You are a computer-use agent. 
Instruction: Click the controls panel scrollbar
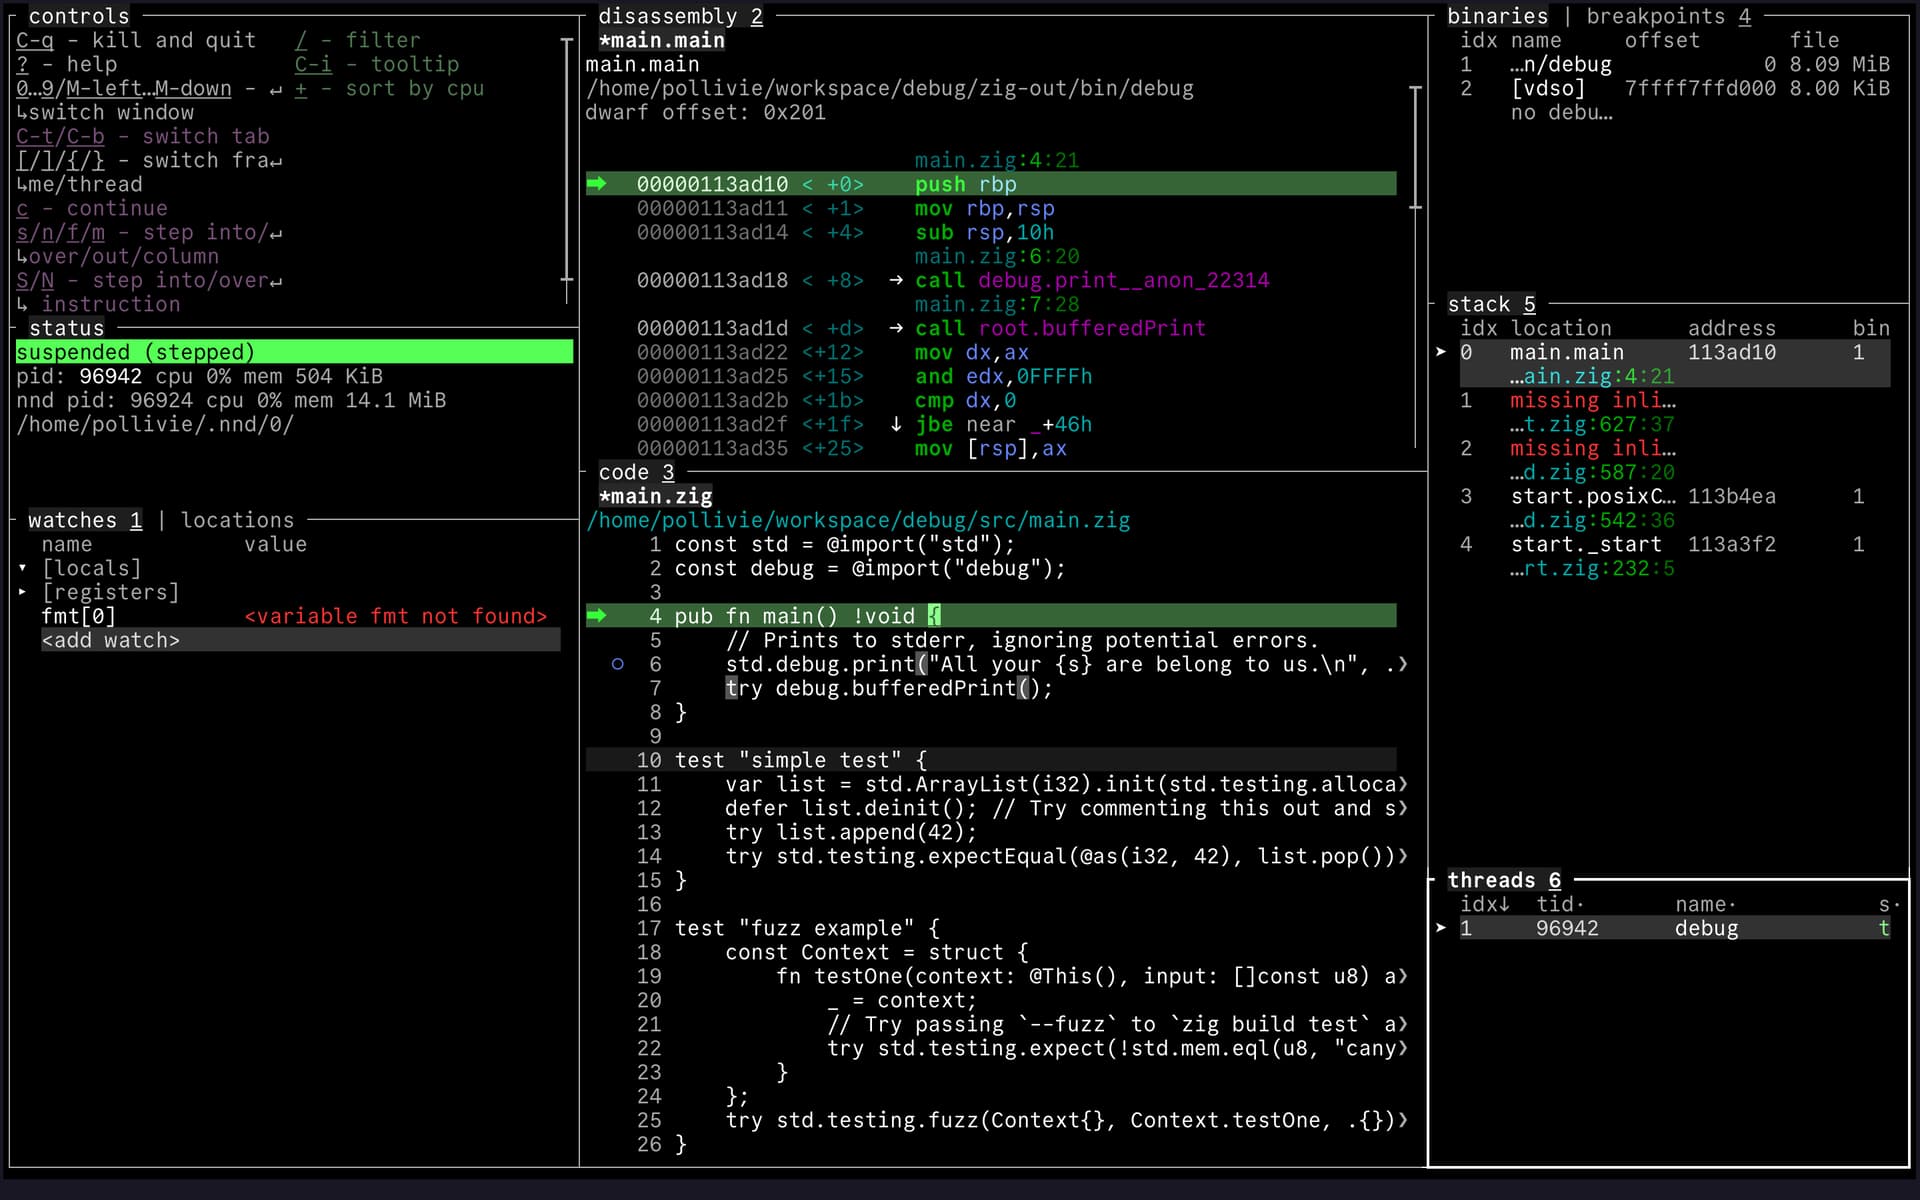(x=566, y=160)
